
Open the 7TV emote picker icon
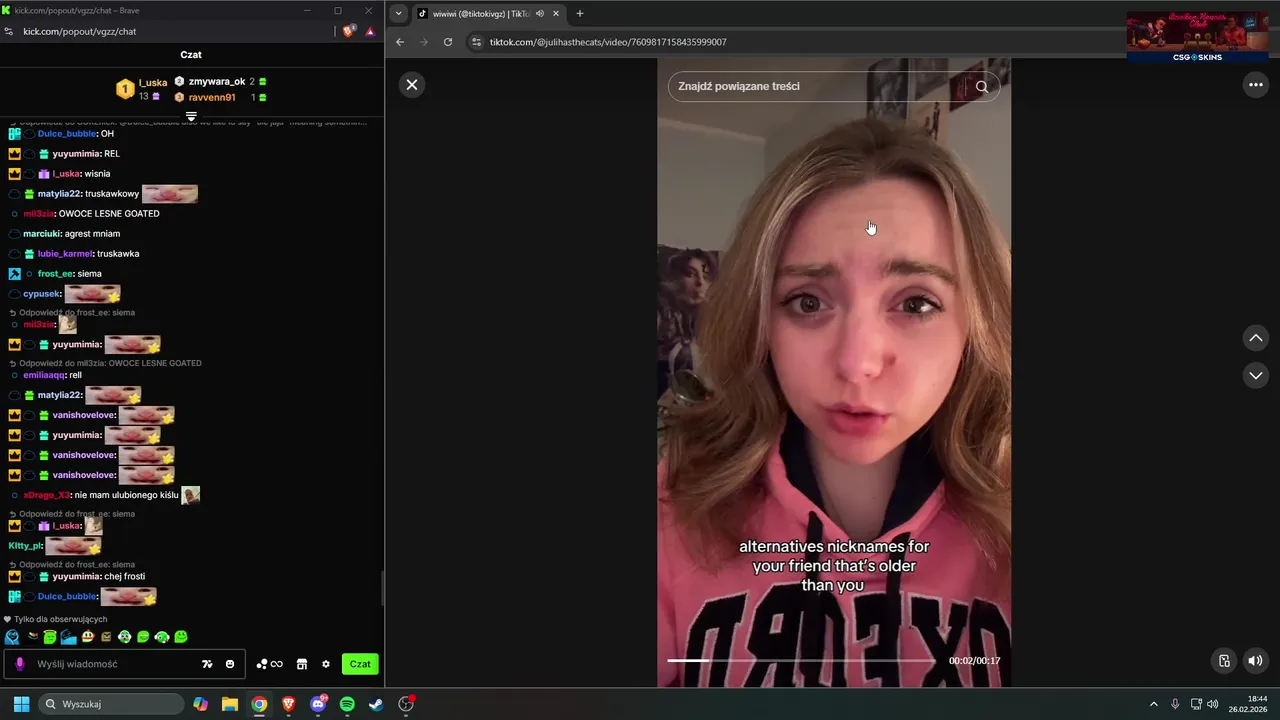[207, 664]
